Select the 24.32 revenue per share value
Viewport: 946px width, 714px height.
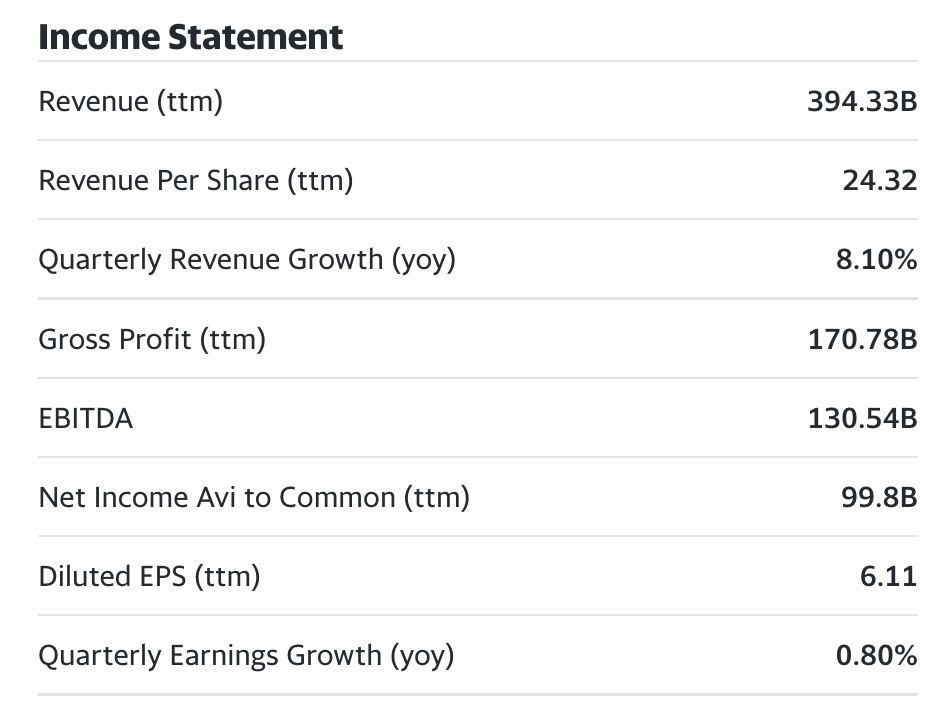(879, 180)
